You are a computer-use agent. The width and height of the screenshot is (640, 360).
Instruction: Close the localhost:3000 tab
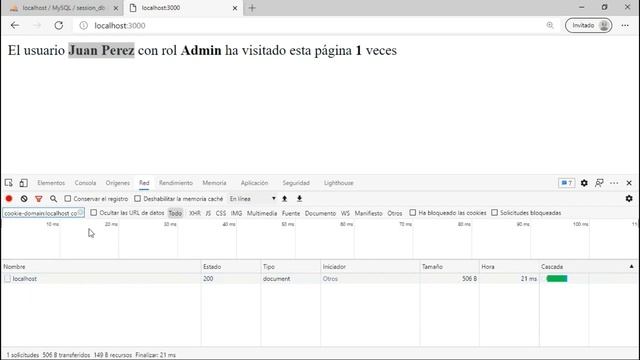pos(235,8)
